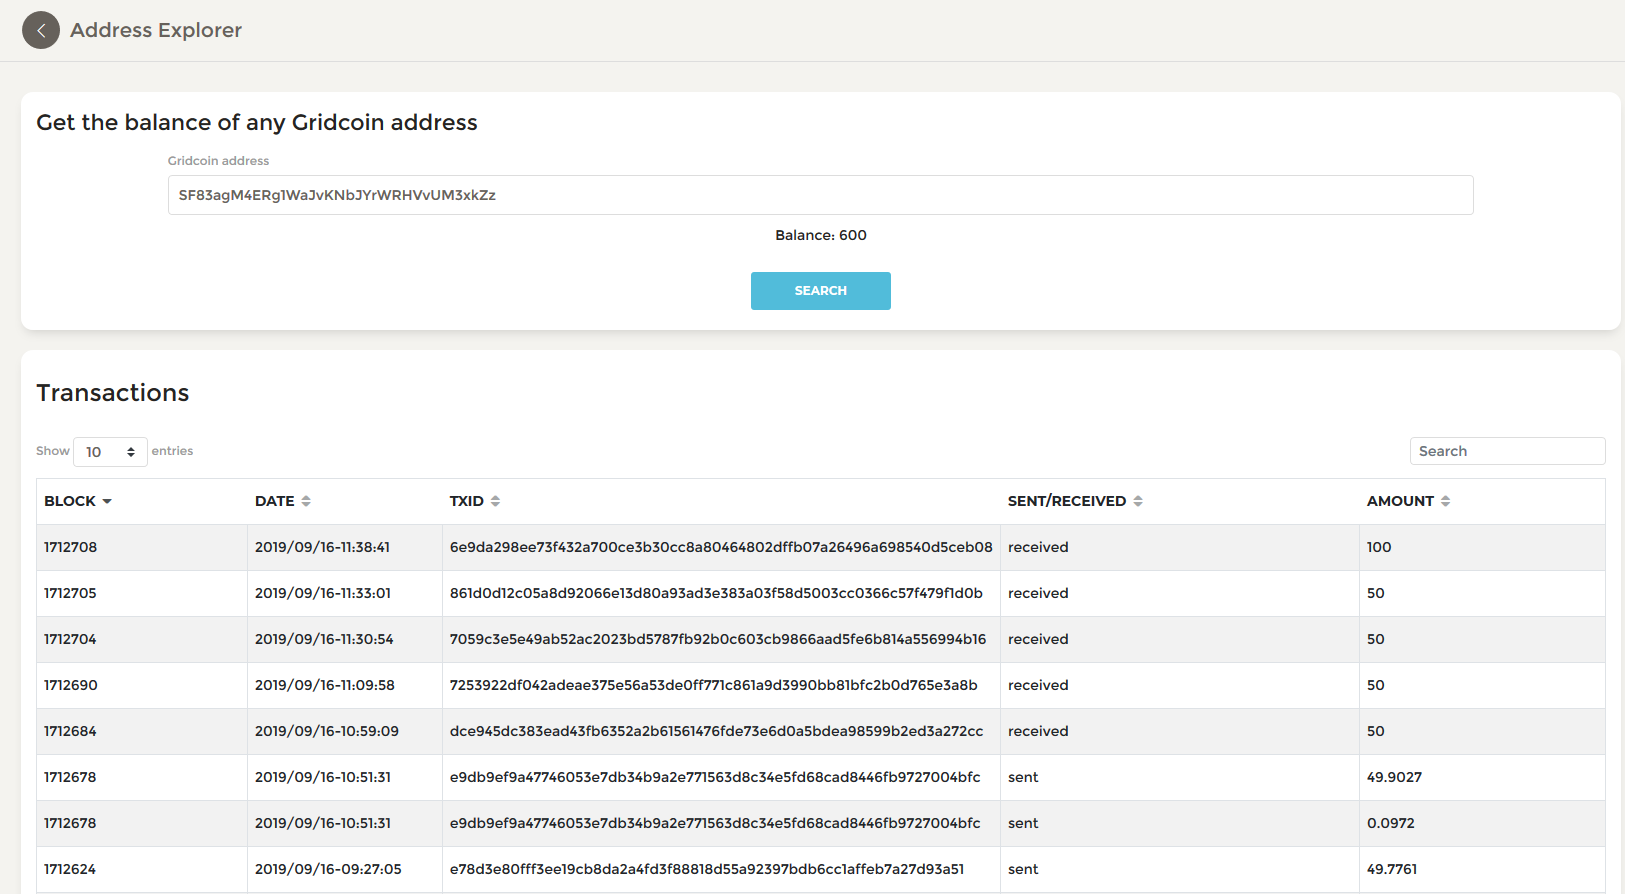Screen dimensions: 1625x894
Task: Click the Address Explorer title
Action: (156, 30)
